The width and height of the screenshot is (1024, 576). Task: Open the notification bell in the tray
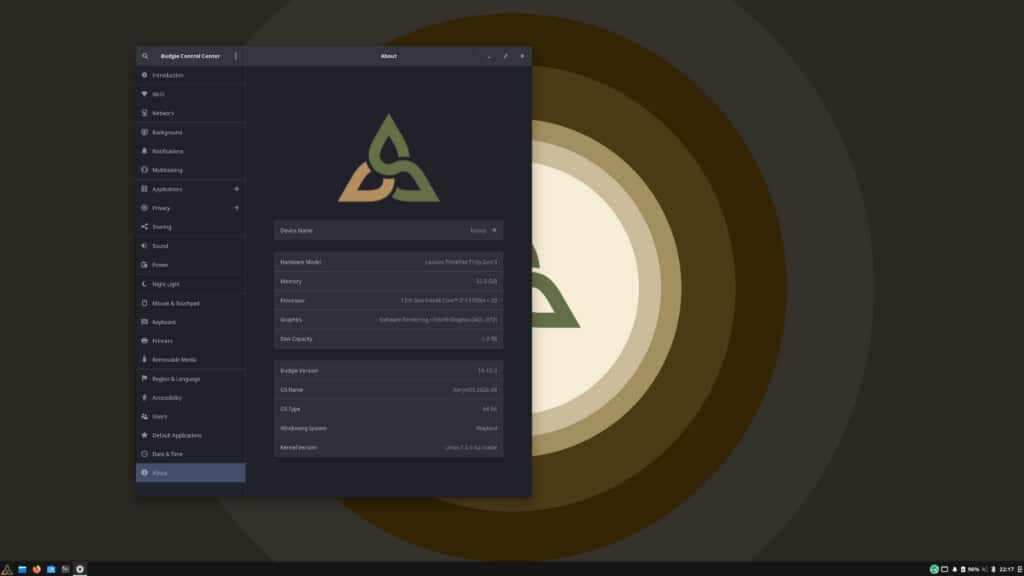[x=954, y=569]
